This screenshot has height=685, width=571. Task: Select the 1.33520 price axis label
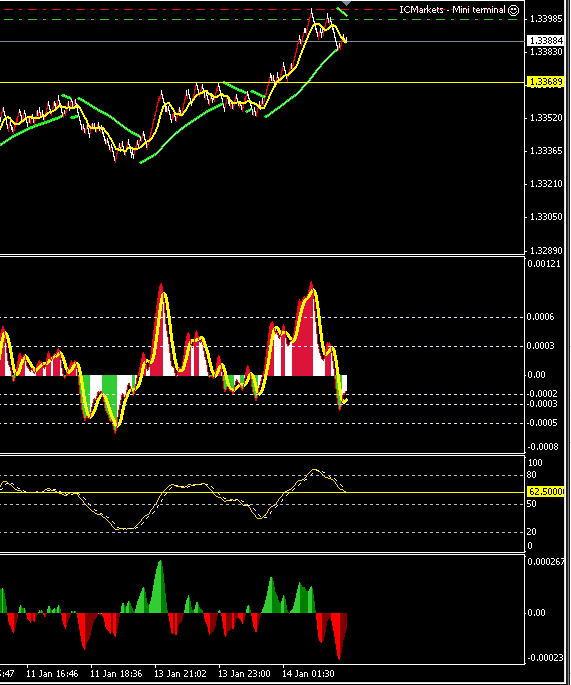click(x=546, y=118)
